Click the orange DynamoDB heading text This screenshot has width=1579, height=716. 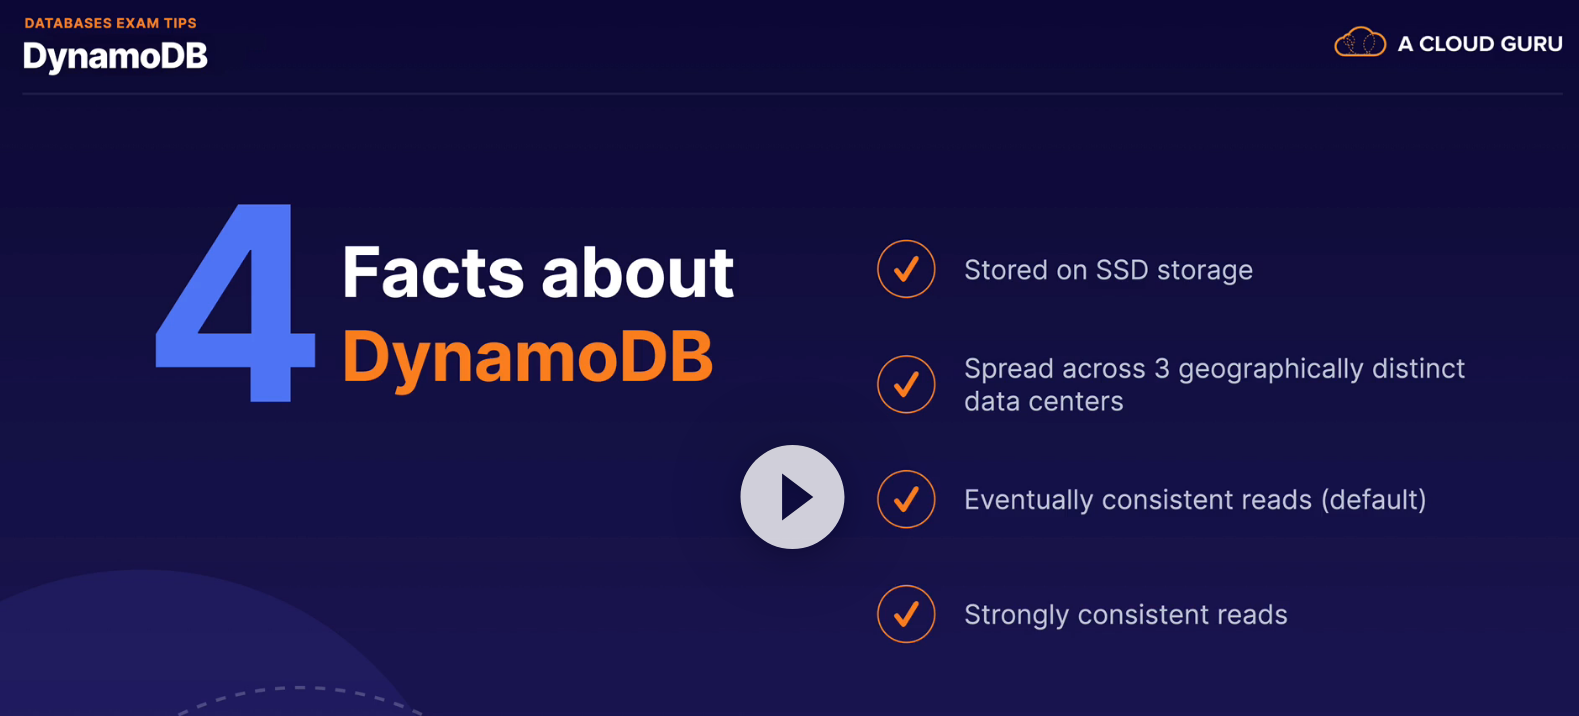point(527,356)
